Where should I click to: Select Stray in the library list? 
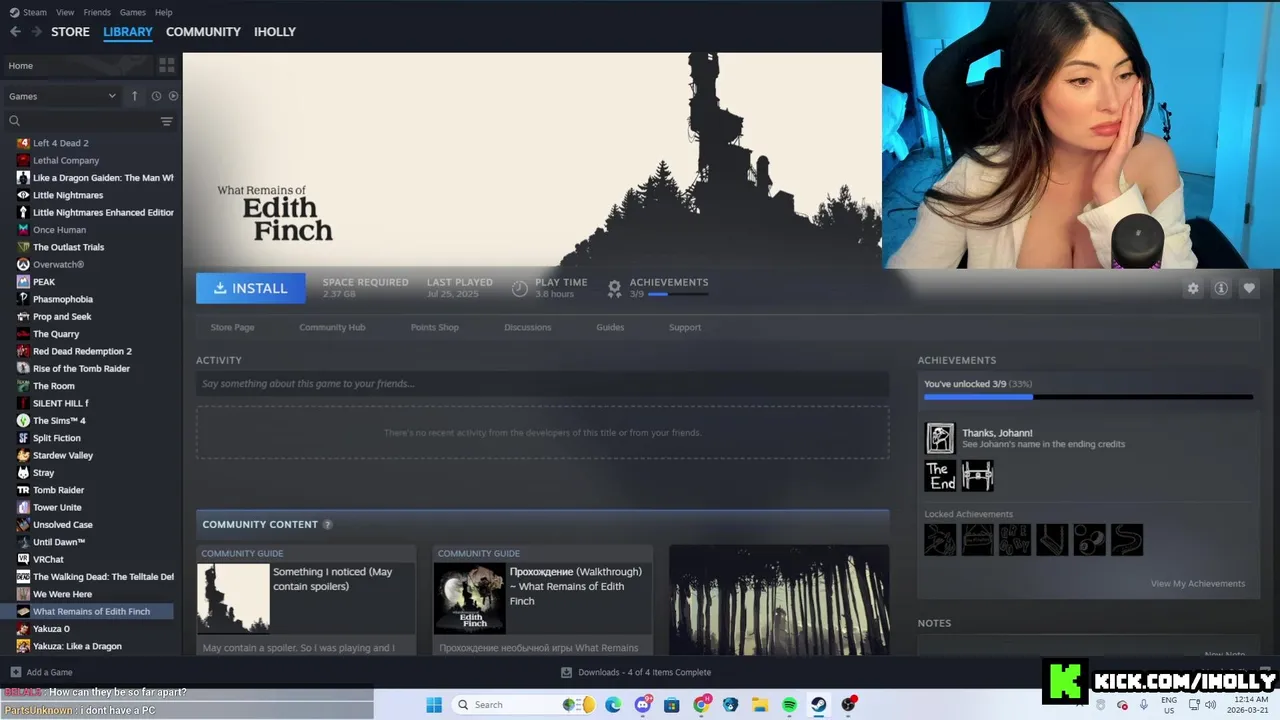point(43,473)
